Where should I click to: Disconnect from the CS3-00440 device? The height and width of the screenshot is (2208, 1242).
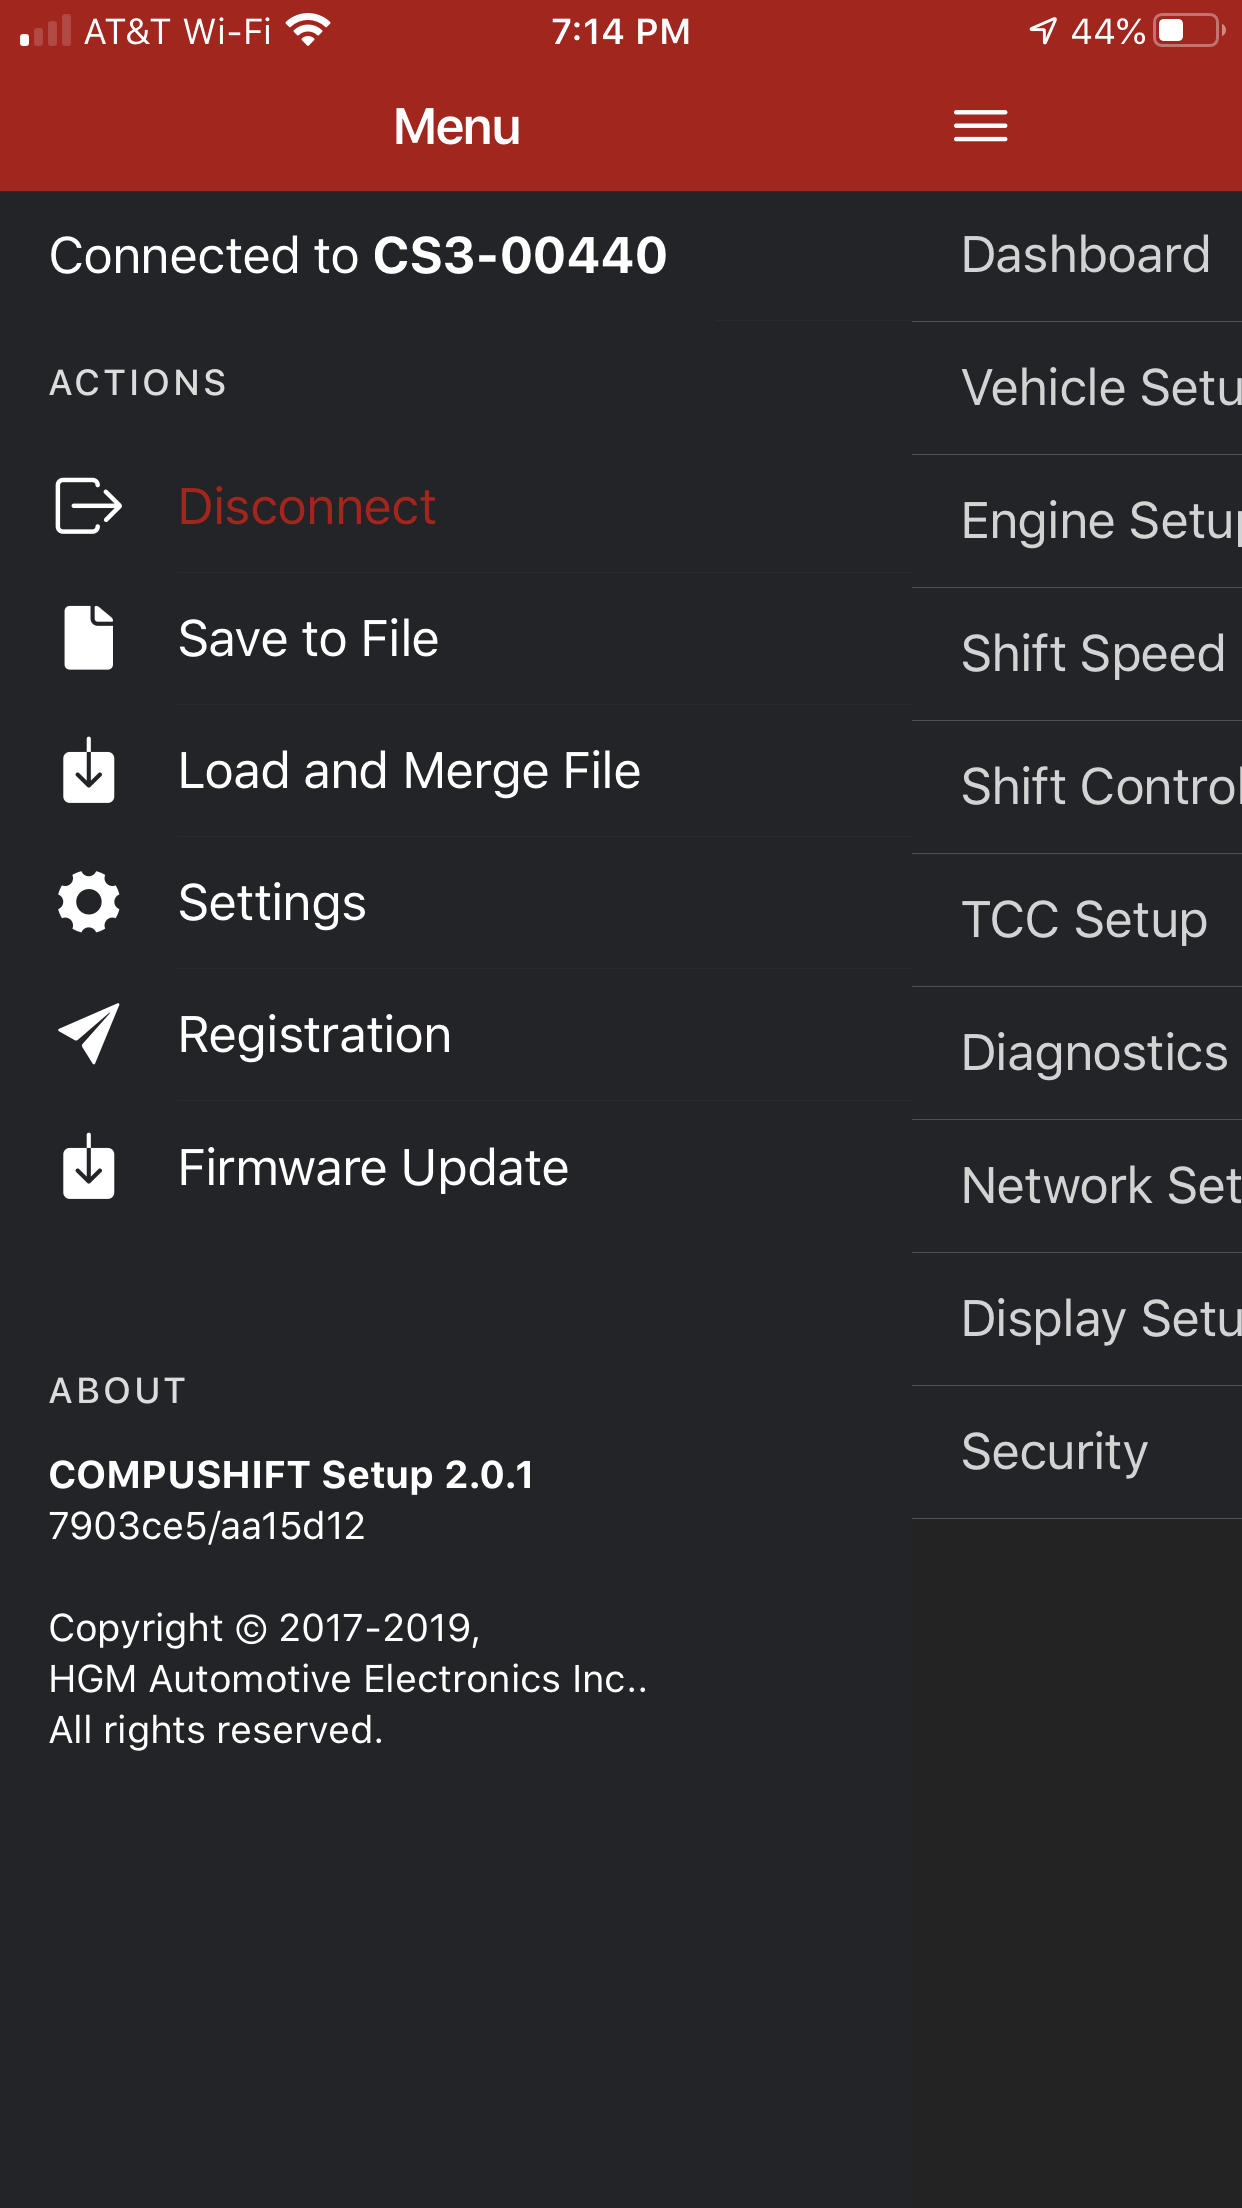tap(307, 506)
